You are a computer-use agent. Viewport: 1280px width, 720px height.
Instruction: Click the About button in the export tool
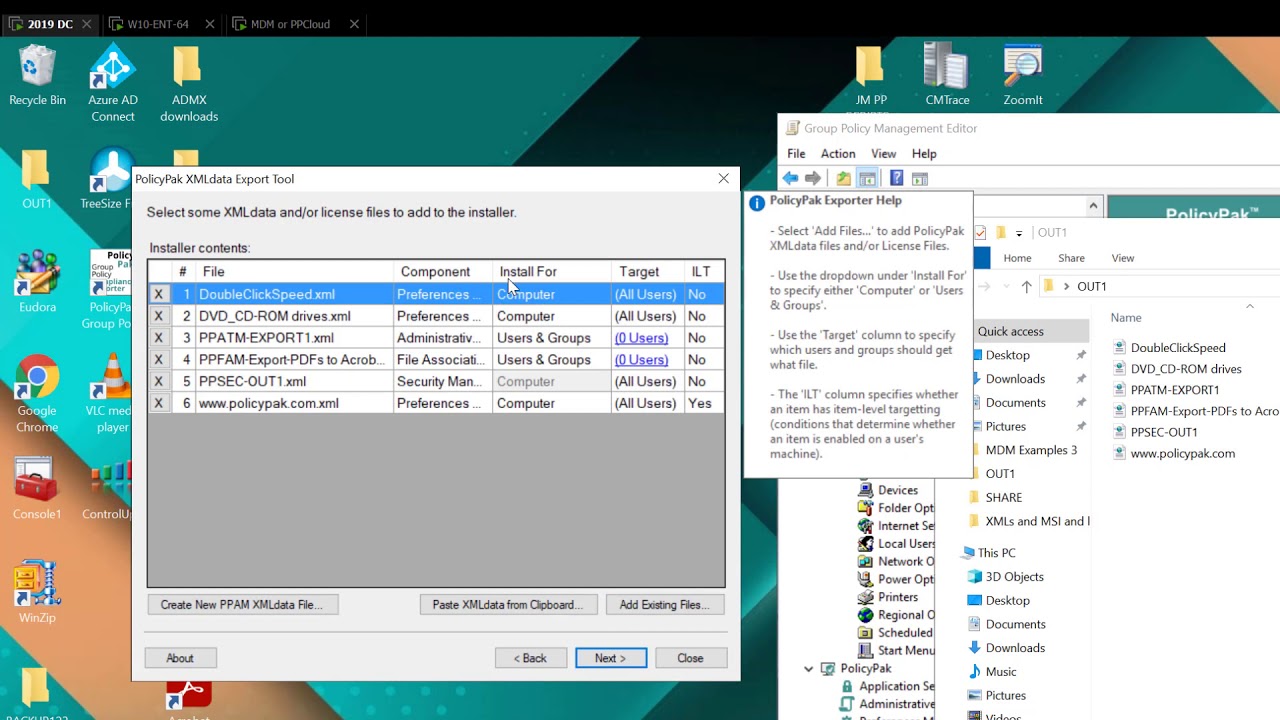(180, 658)
